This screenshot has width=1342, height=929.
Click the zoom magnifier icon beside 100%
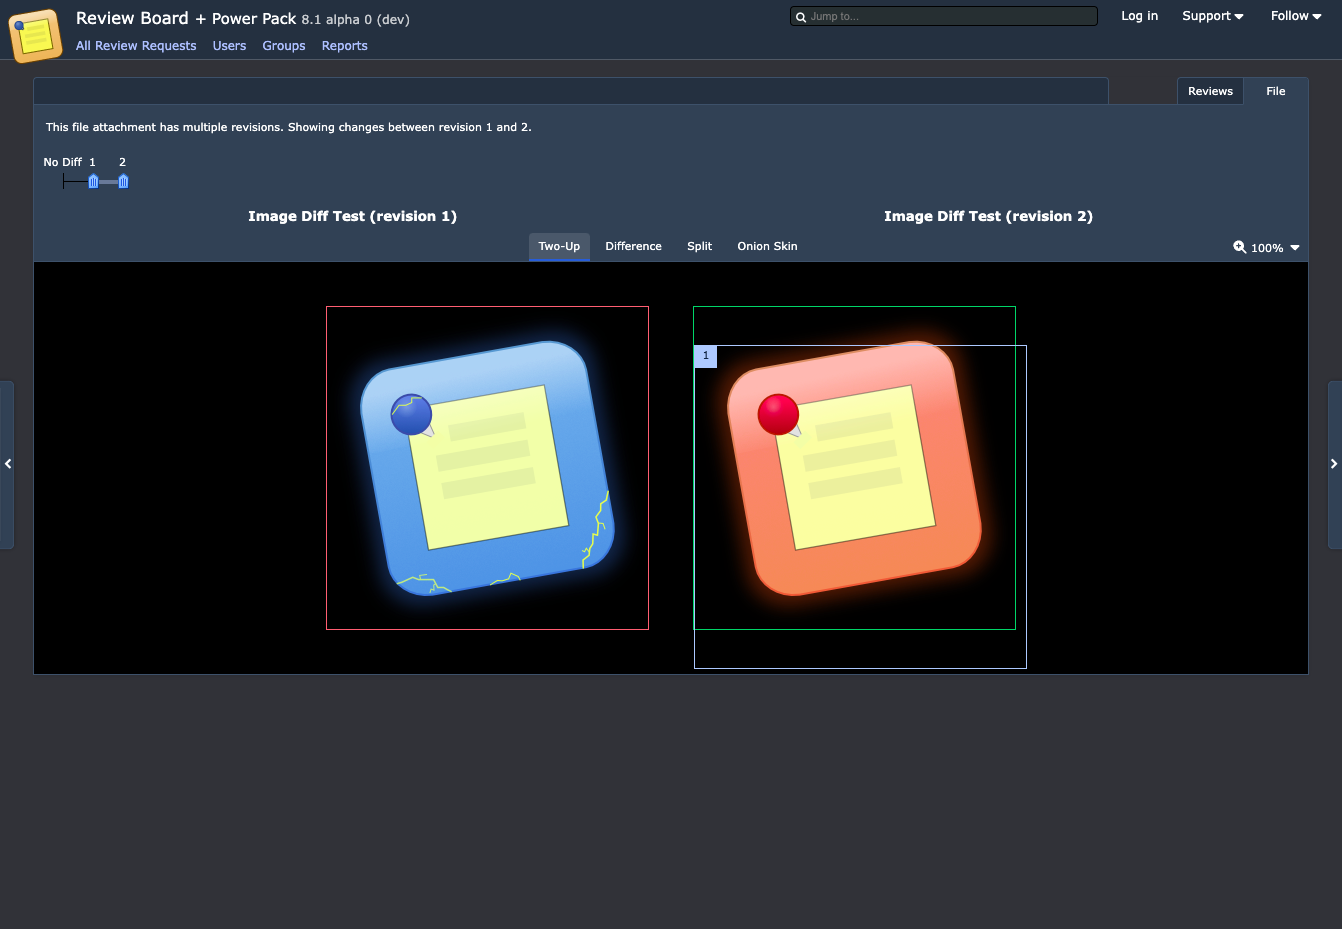coord(1240,247)
